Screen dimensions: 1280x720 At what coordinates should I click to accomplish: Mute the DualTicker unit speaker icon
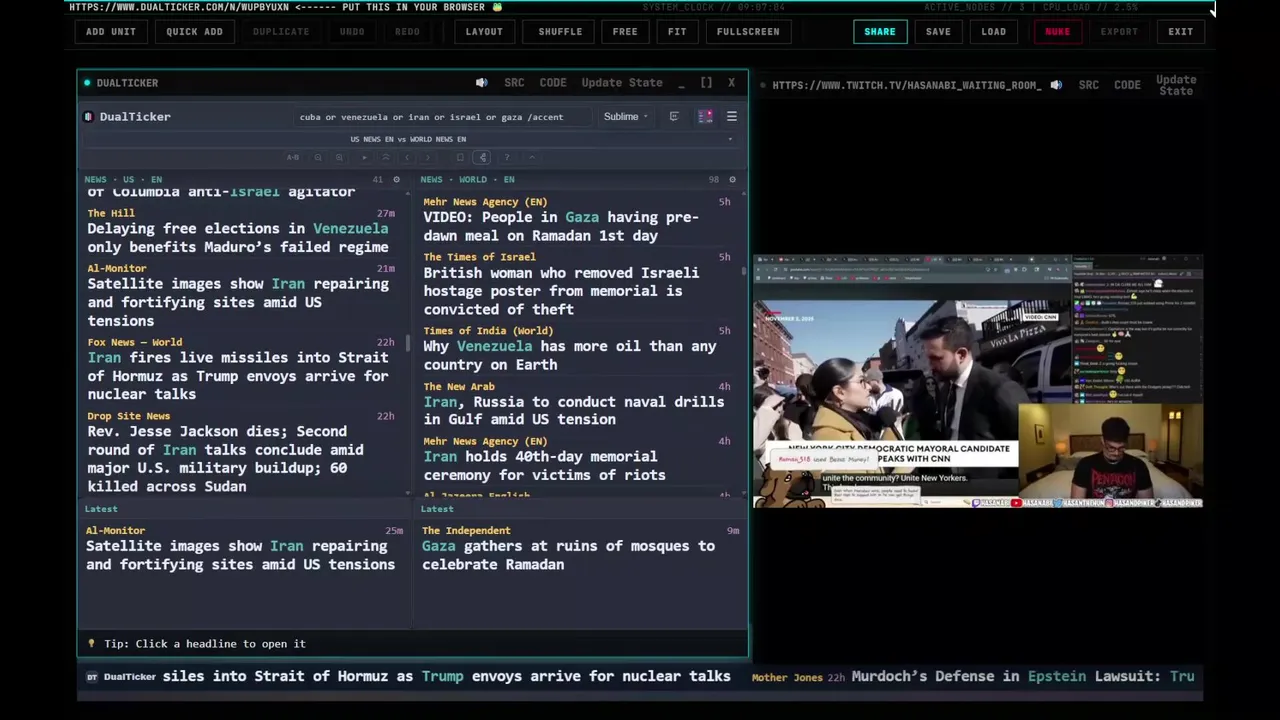481,83
